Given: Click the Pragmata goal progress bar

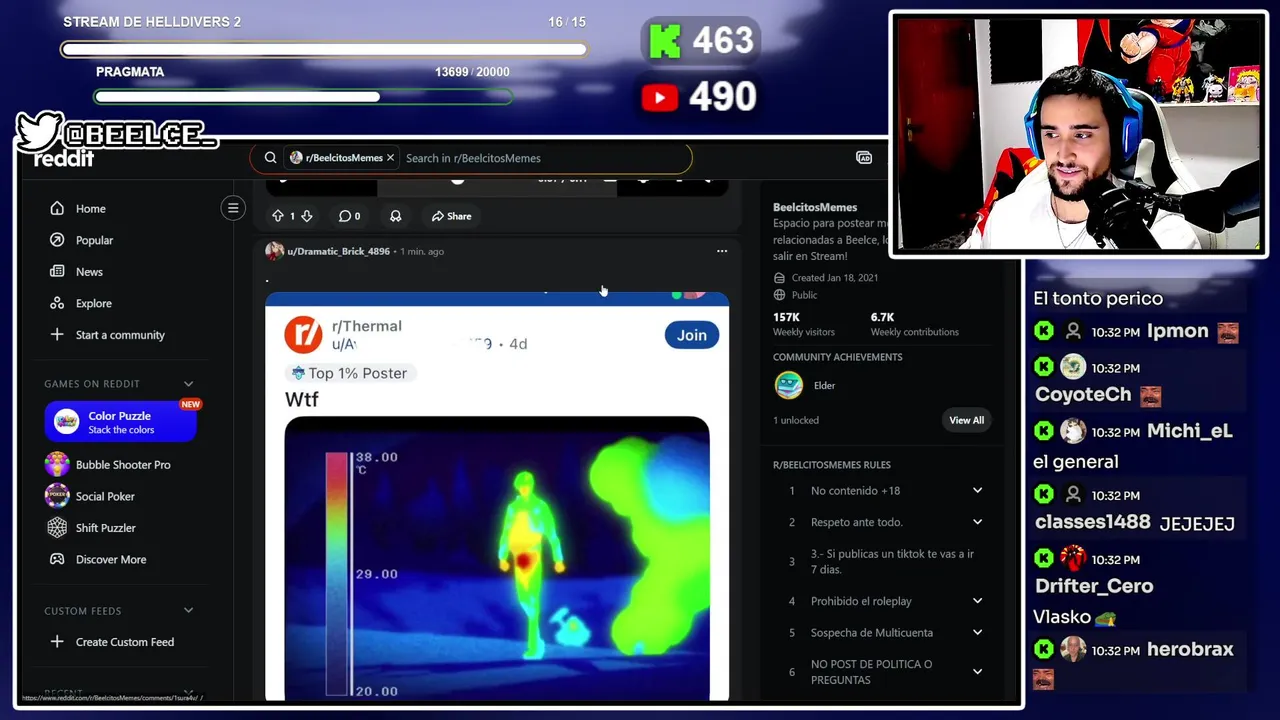Looking at the screenshot, I should click(x=303, y=97).
